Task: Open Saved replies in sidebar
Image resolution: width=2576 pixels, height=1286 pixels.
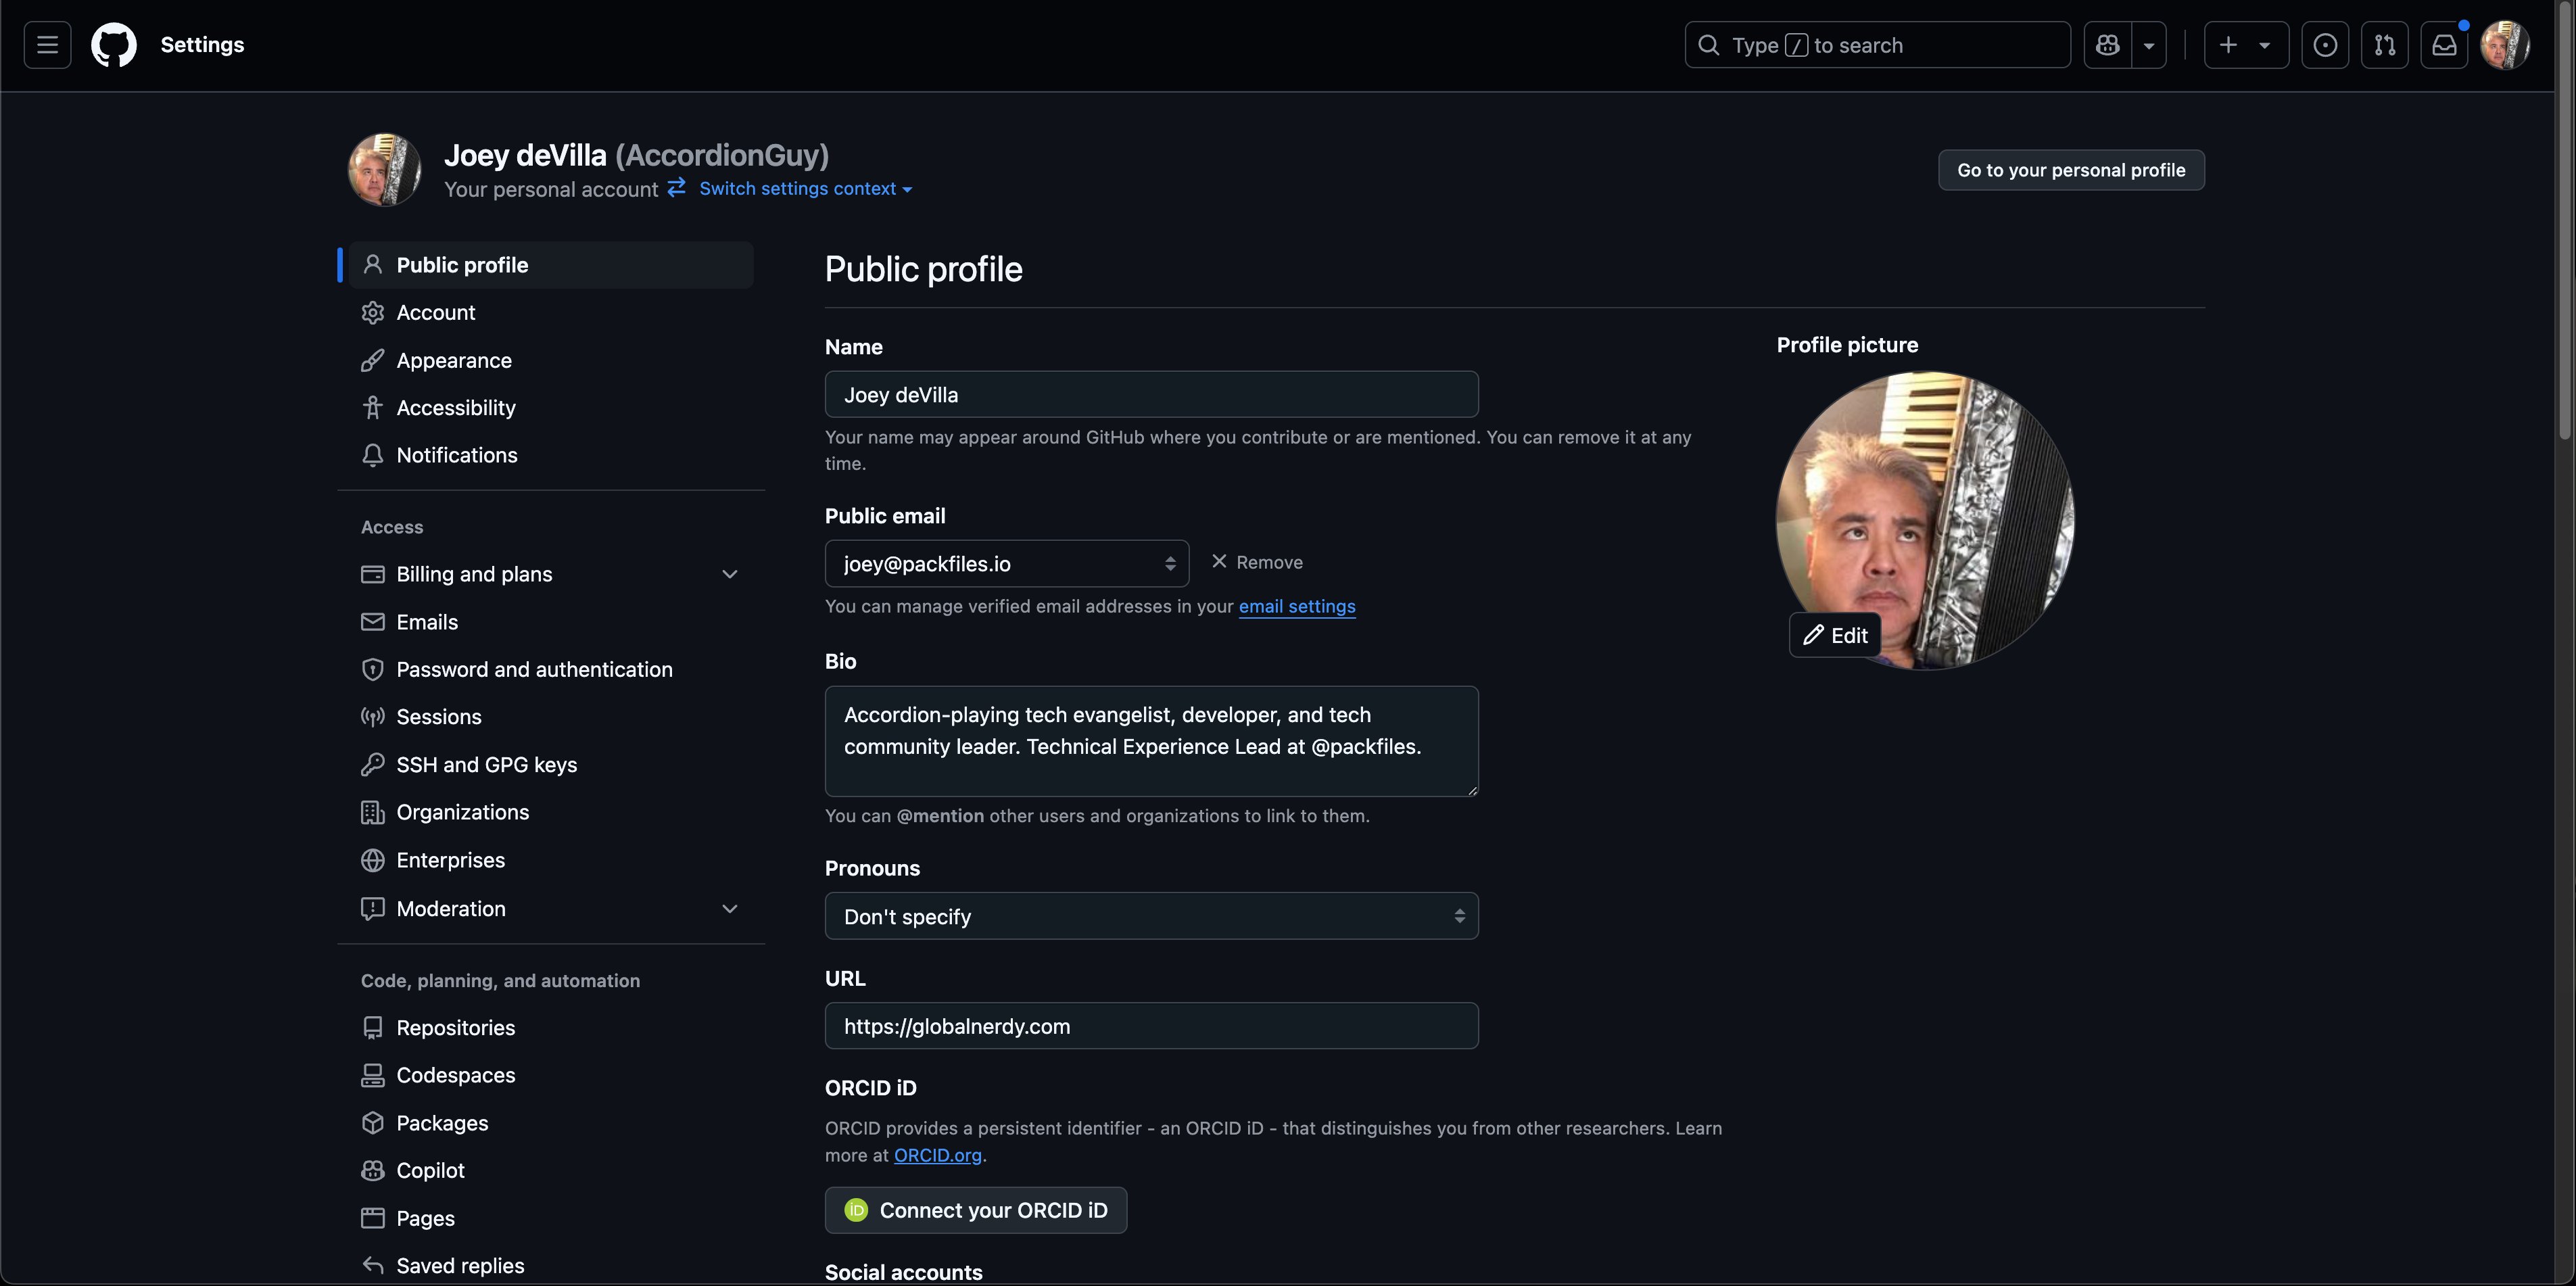Action: 551,1265
